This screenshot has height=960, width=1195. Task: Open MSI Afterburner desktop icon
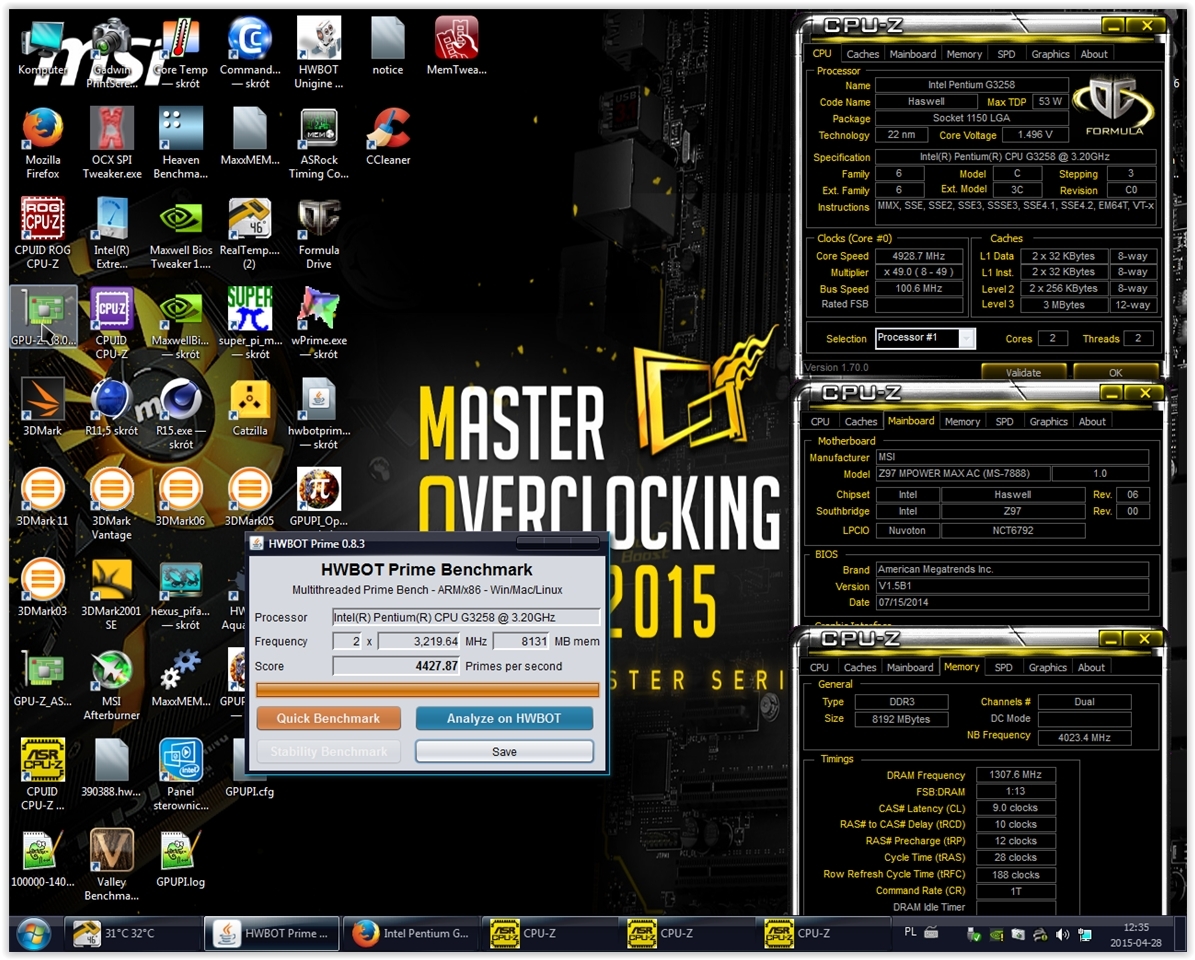111,684
